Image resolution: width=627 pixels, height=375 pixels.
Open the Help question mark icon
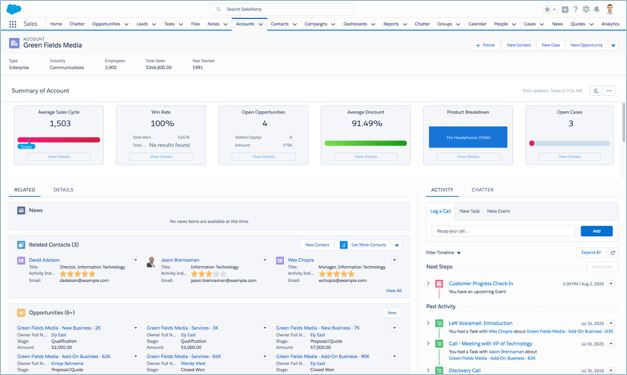point(575,9)
